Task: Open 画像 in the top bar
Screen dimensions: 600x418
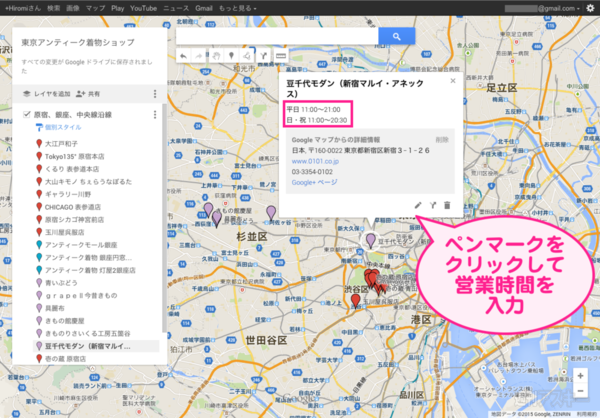Action: pyautogui.click(x=73, y=8)
